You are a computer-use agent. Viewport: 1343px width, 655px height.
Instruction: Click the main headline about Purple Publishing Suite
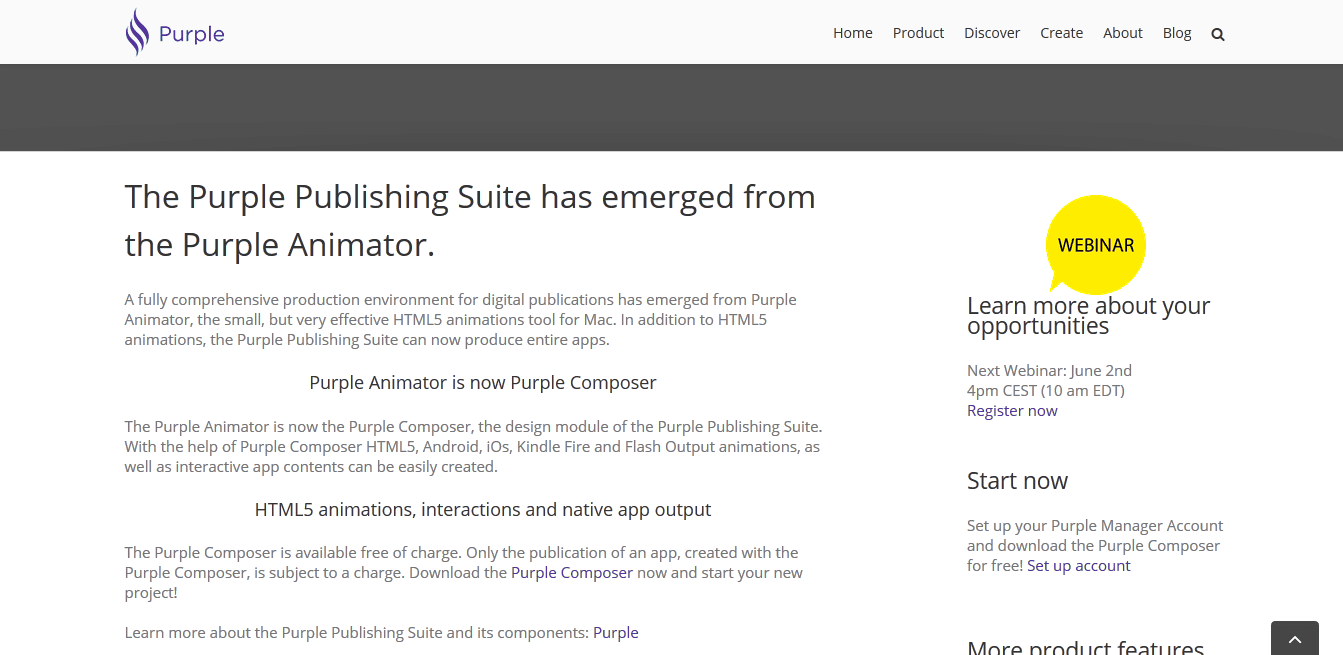pos(470,220)
